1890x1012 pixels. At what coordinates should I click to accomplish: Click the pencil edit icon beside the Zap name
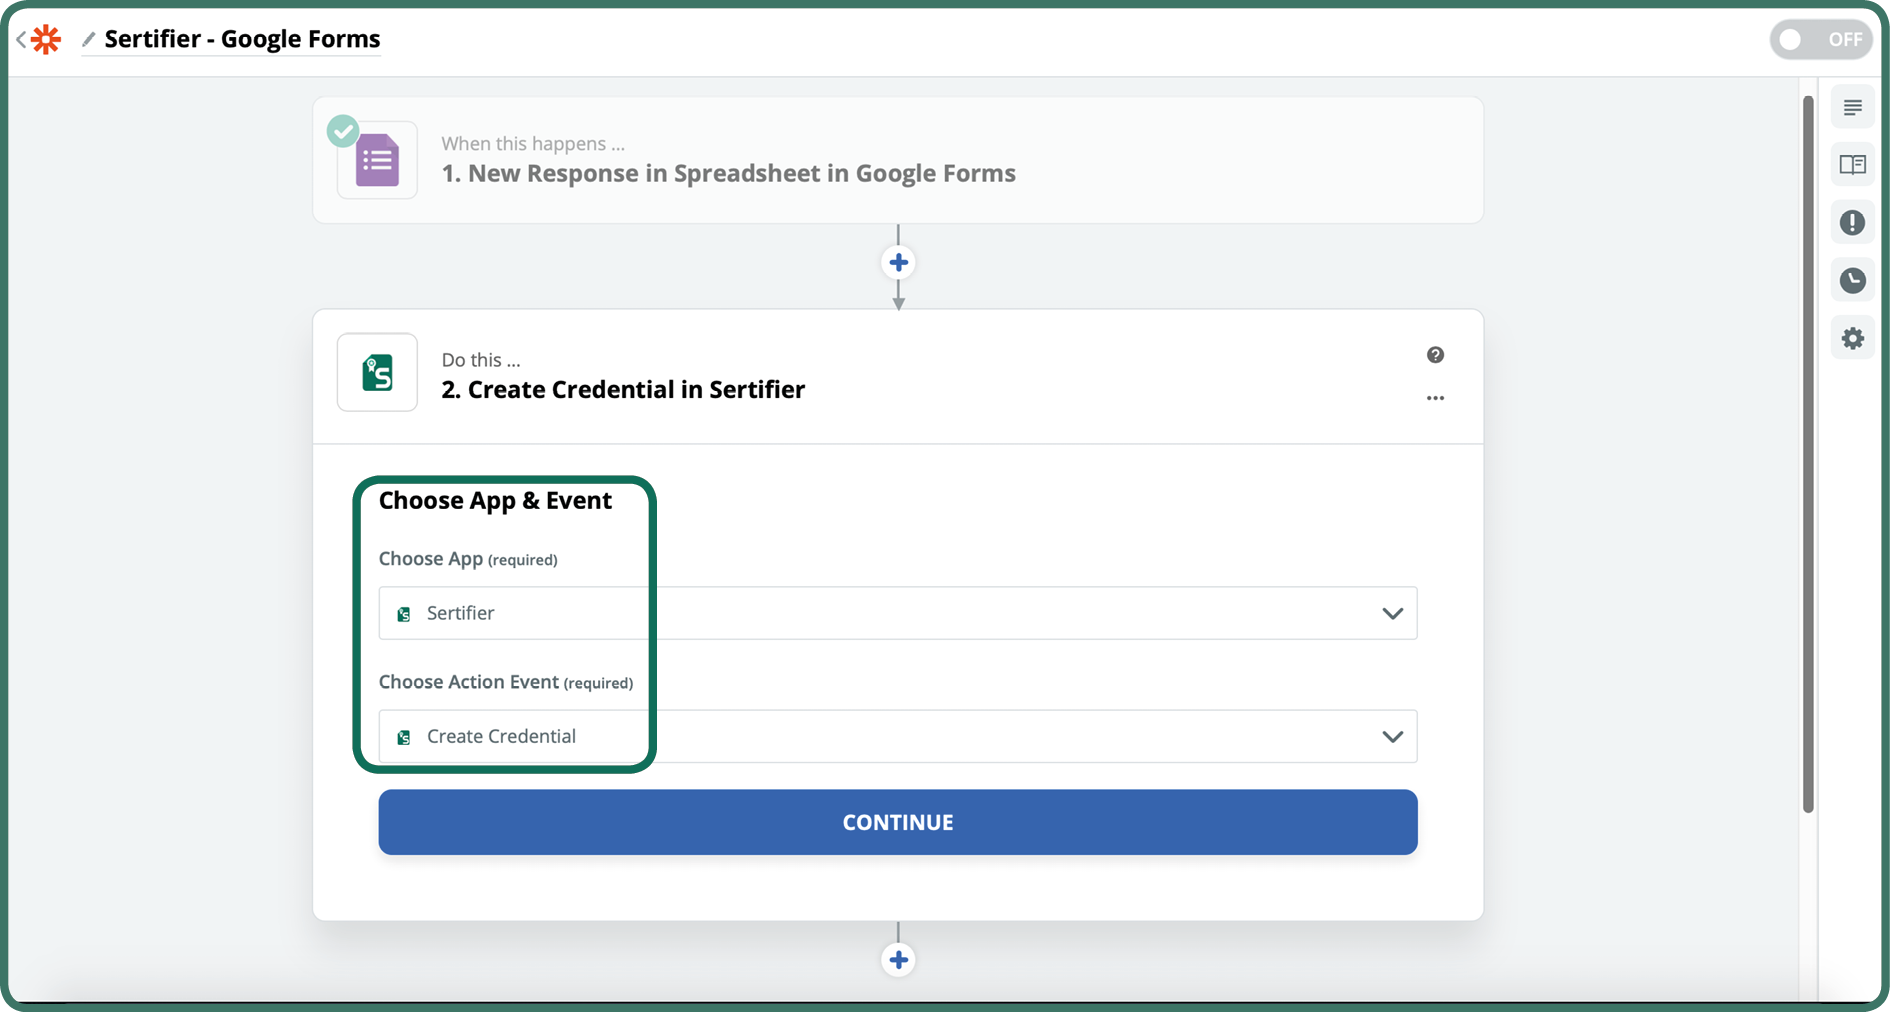point(88,39)
